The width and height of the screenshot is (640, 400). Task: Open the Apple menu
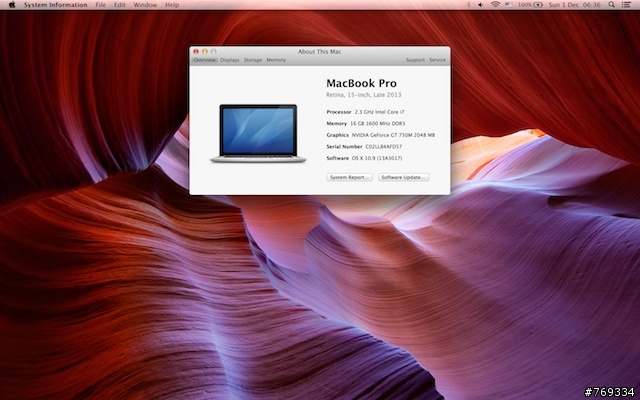point(12,5)
